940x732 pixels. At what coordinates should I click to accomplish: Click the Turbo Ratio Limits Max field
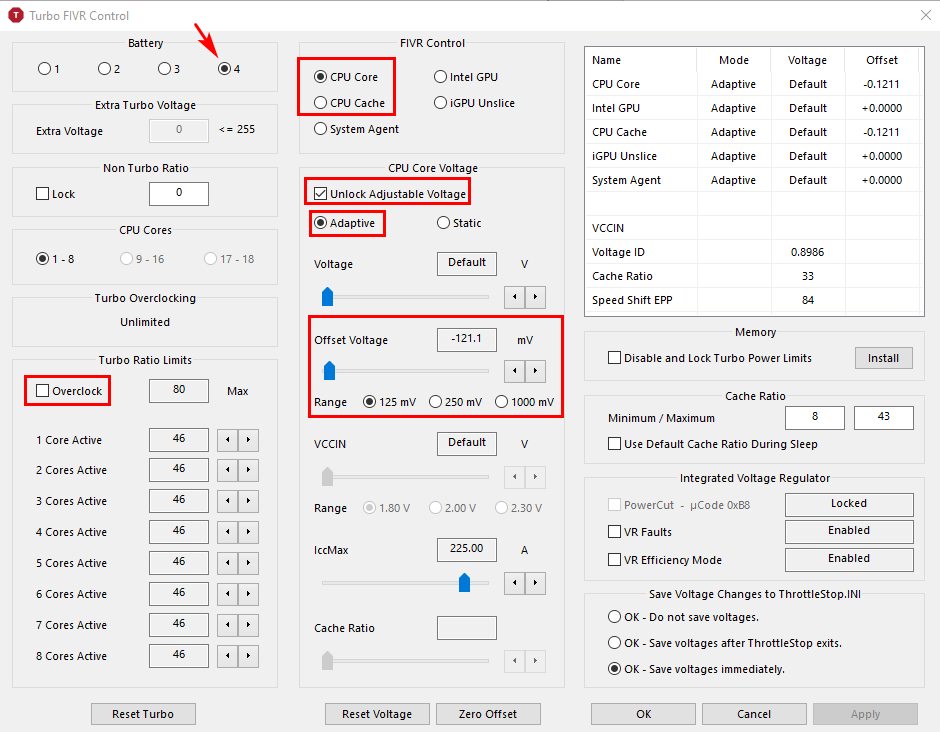point(179,391)
